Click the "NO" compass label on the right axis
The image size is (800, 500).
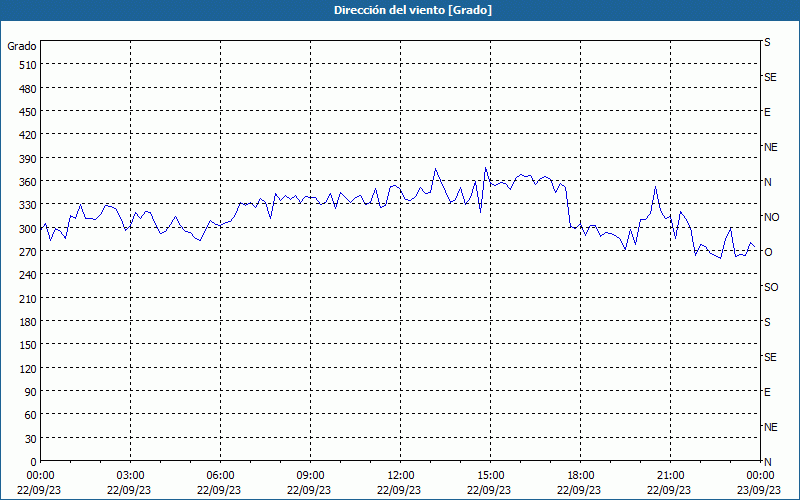771,217
